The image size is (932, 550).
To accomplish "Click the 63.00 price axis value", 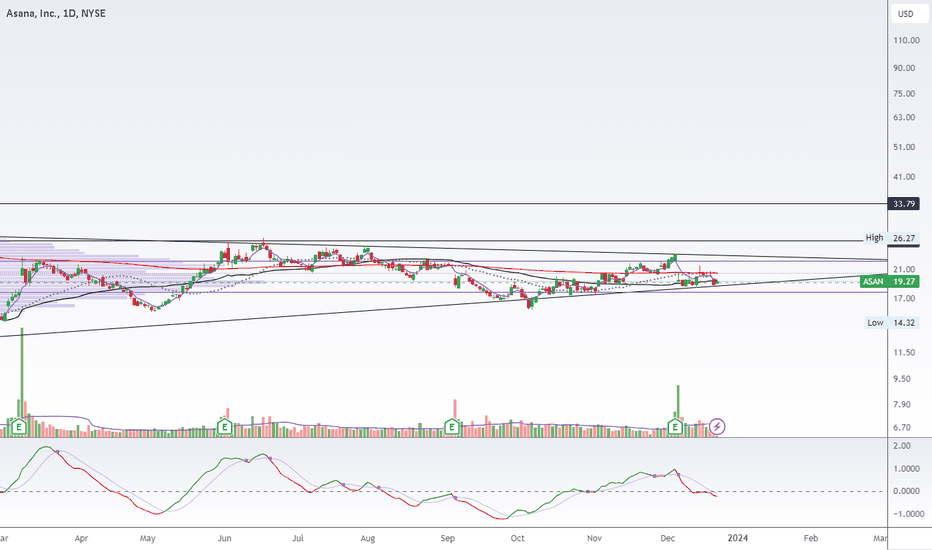I will pos(904,117).
